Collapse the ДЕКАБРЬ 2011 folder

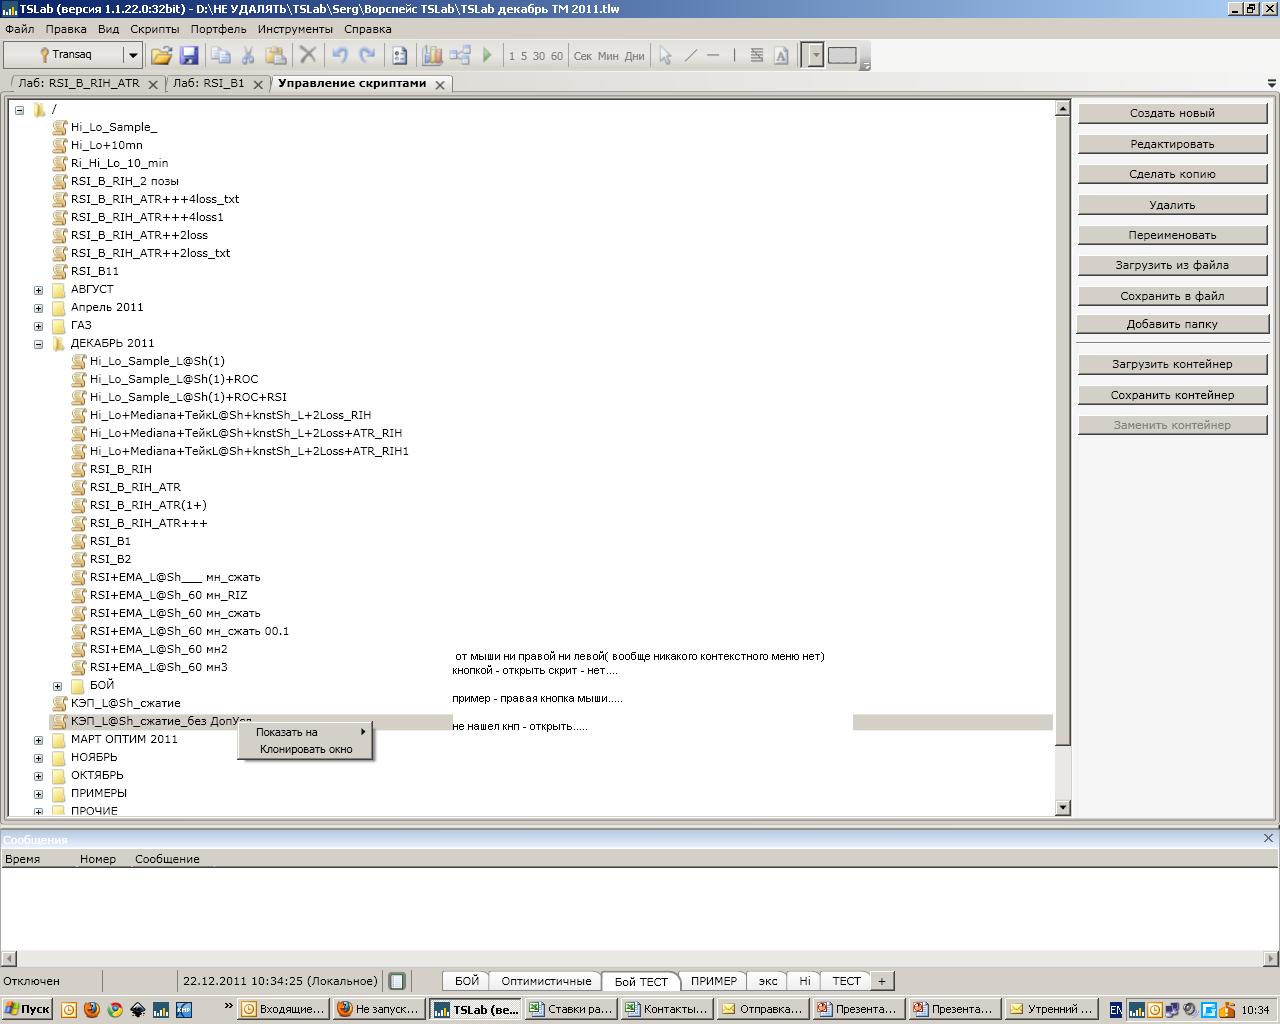[39, 344]
